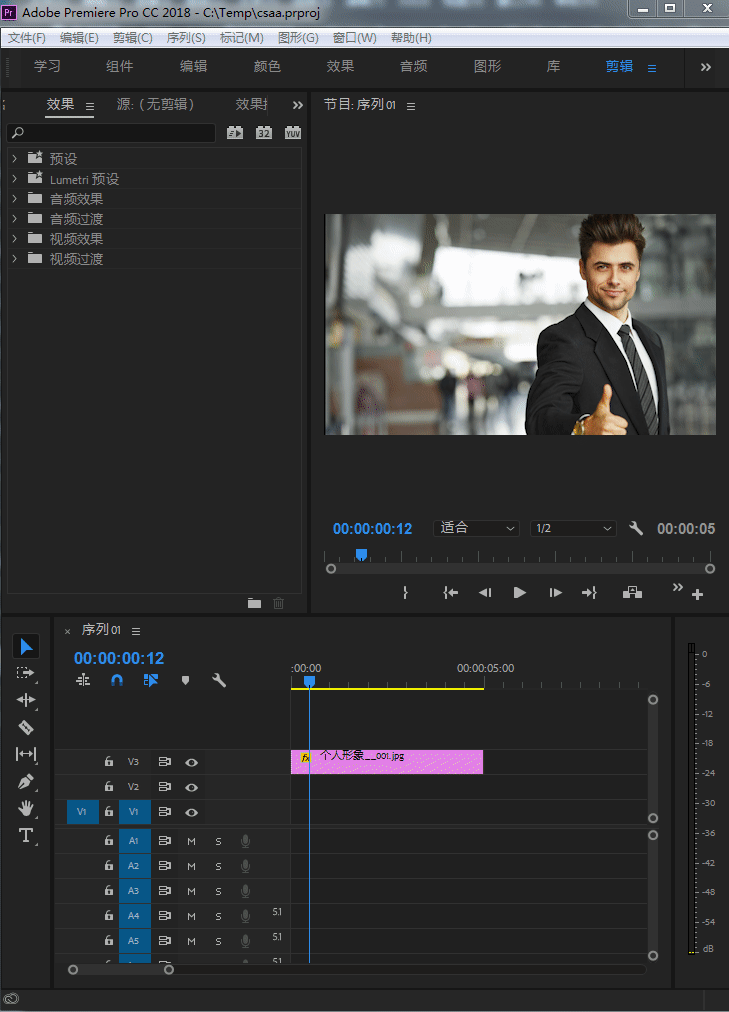
Task: Delete custom item trash icon in Effects
Action: click(x=279, y=603)
